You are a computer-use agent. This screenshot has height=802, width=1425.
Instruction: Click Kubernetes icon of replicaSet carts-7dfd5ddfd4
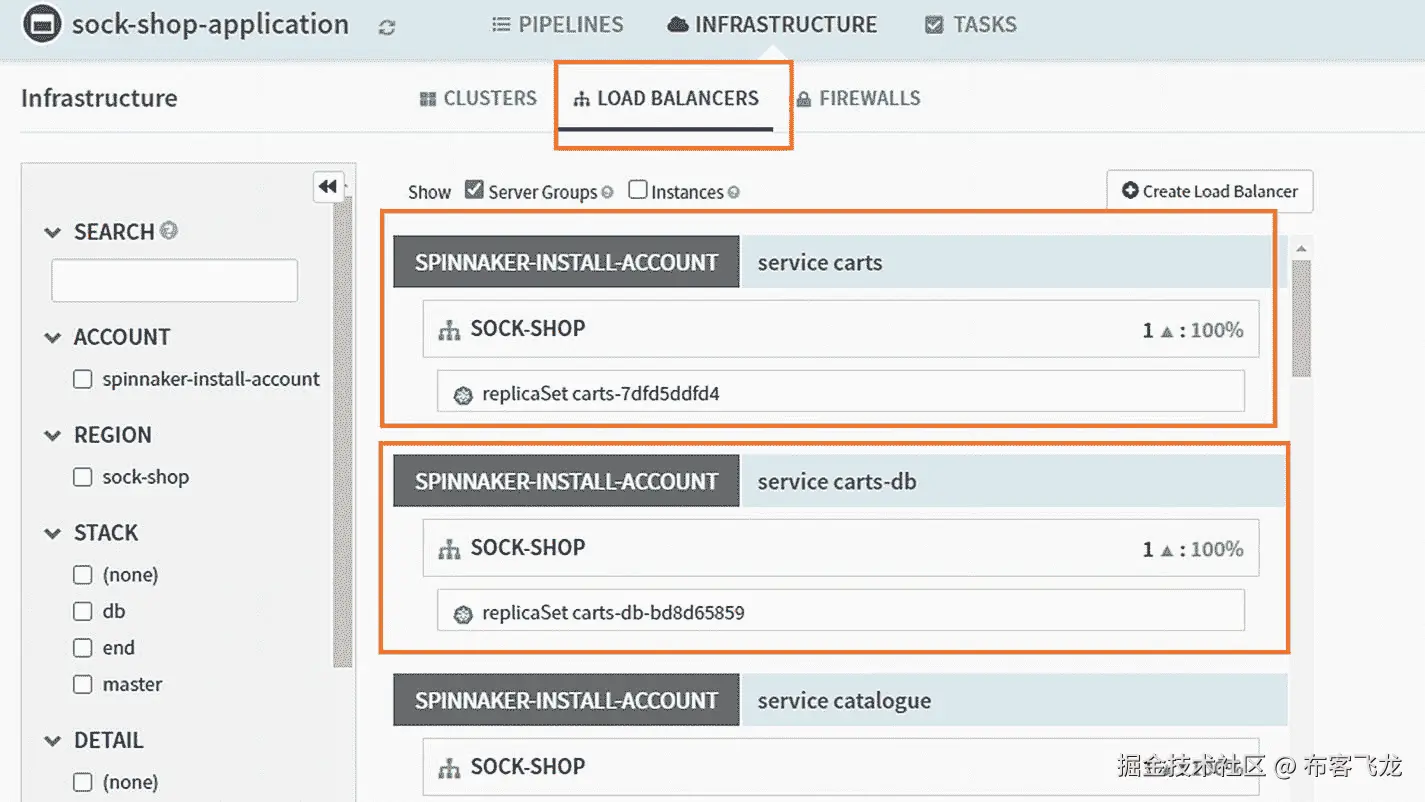coord(462,395)
